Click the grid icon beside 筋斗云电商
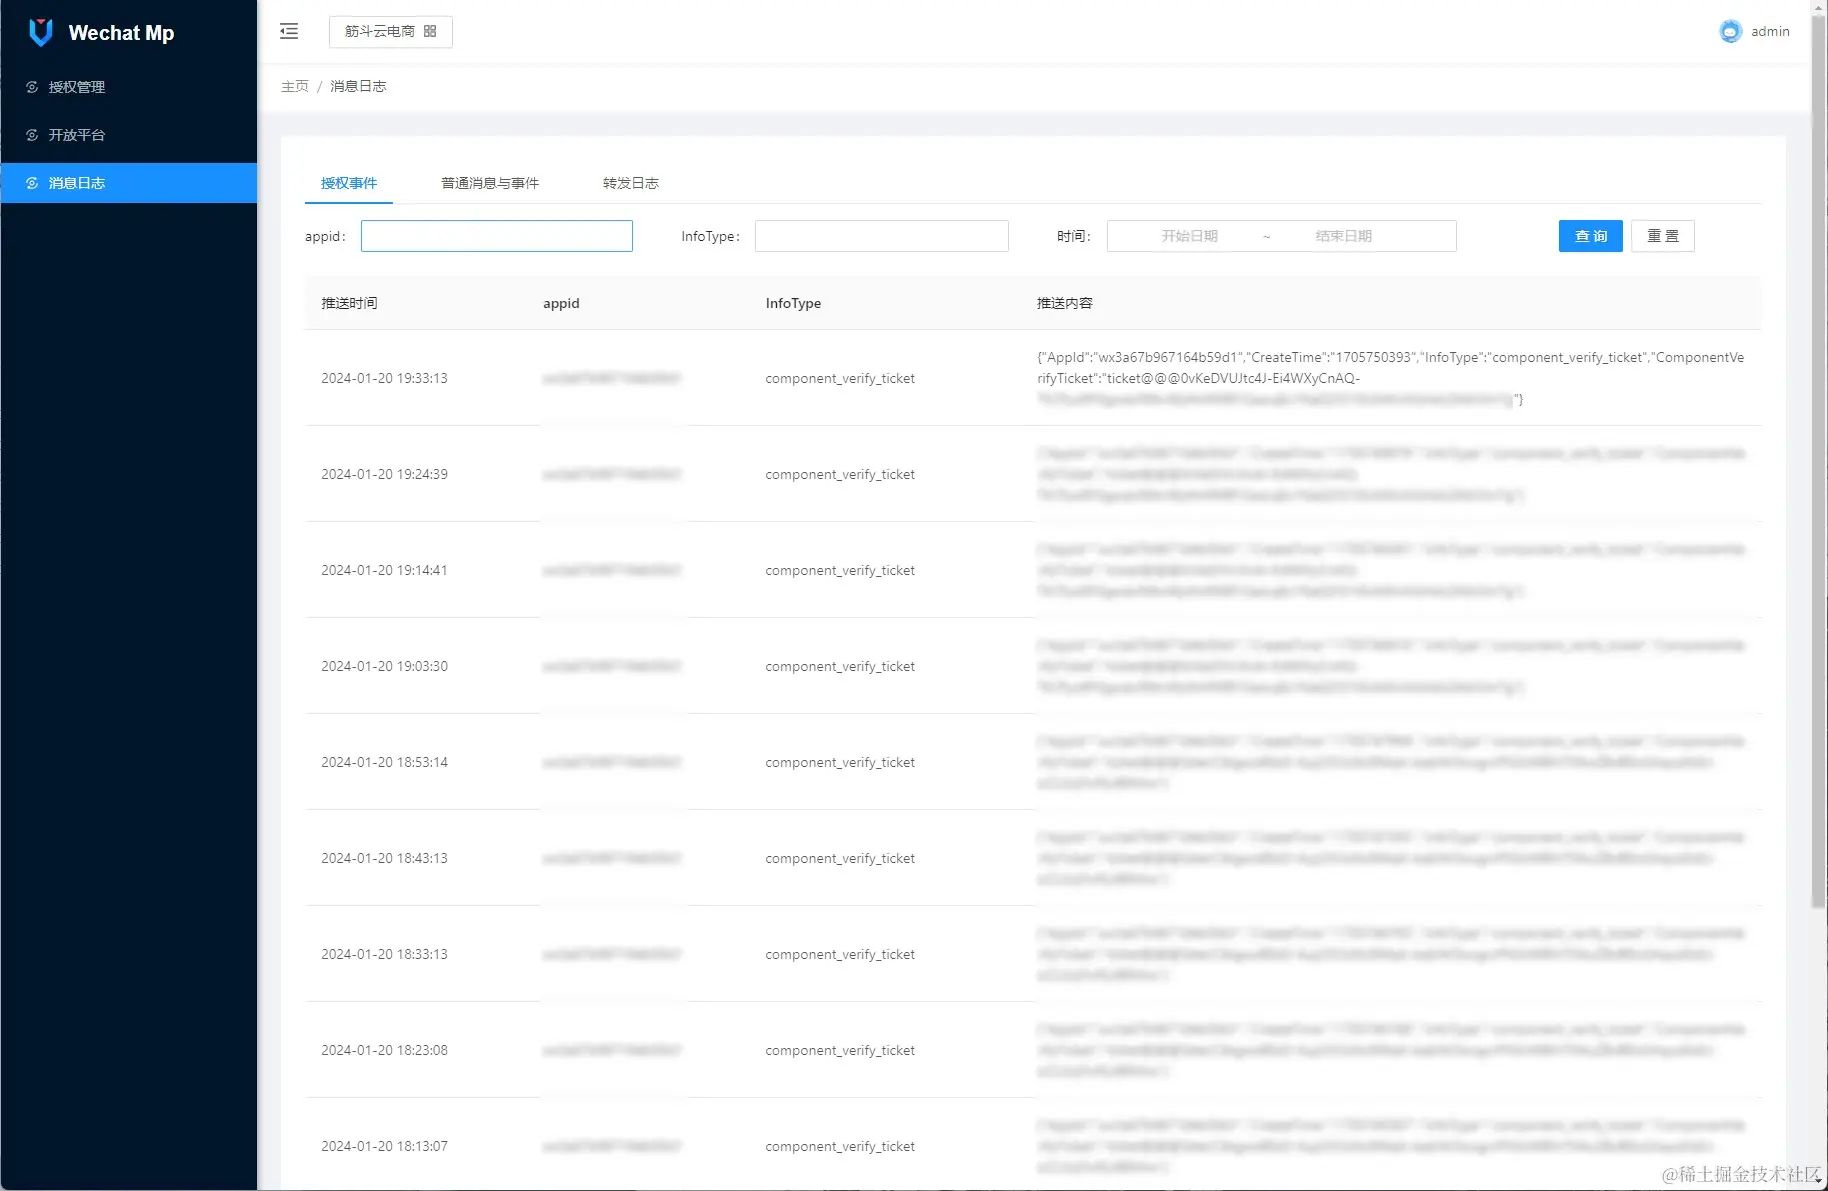Screen dimensions: 1828x1191 [x=430, y=31]
